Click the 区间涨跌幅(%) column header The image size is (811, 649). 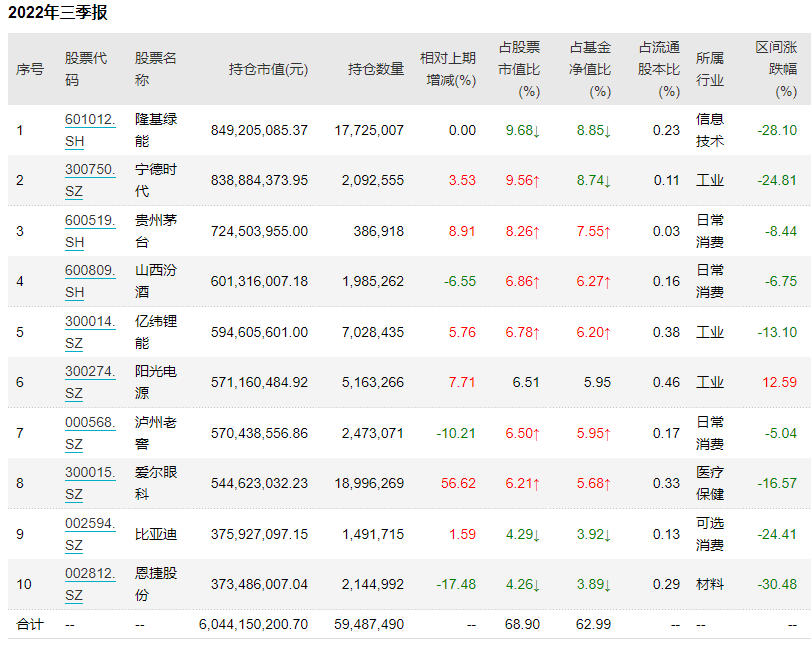(x=776, y=69)
